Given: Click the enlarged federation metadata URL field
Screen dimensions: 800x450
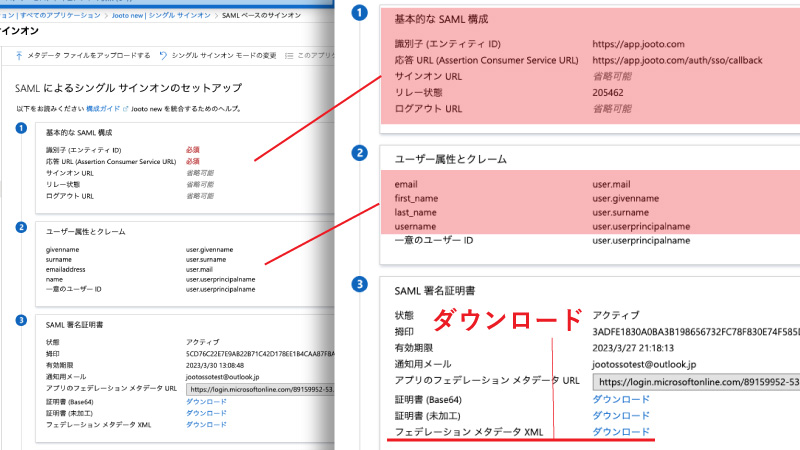Looking at the screenshot, I should pos(697,381).
